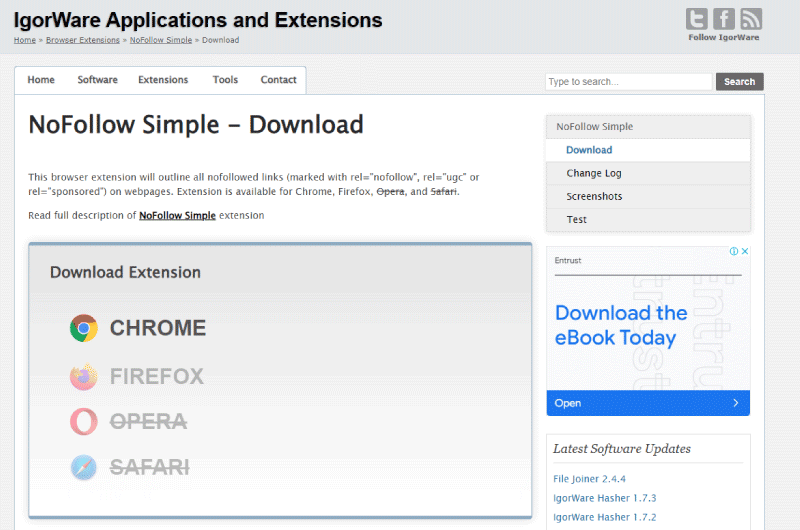Click Download the eBook Today ad text
800x530 pixels.
(621, 325)
